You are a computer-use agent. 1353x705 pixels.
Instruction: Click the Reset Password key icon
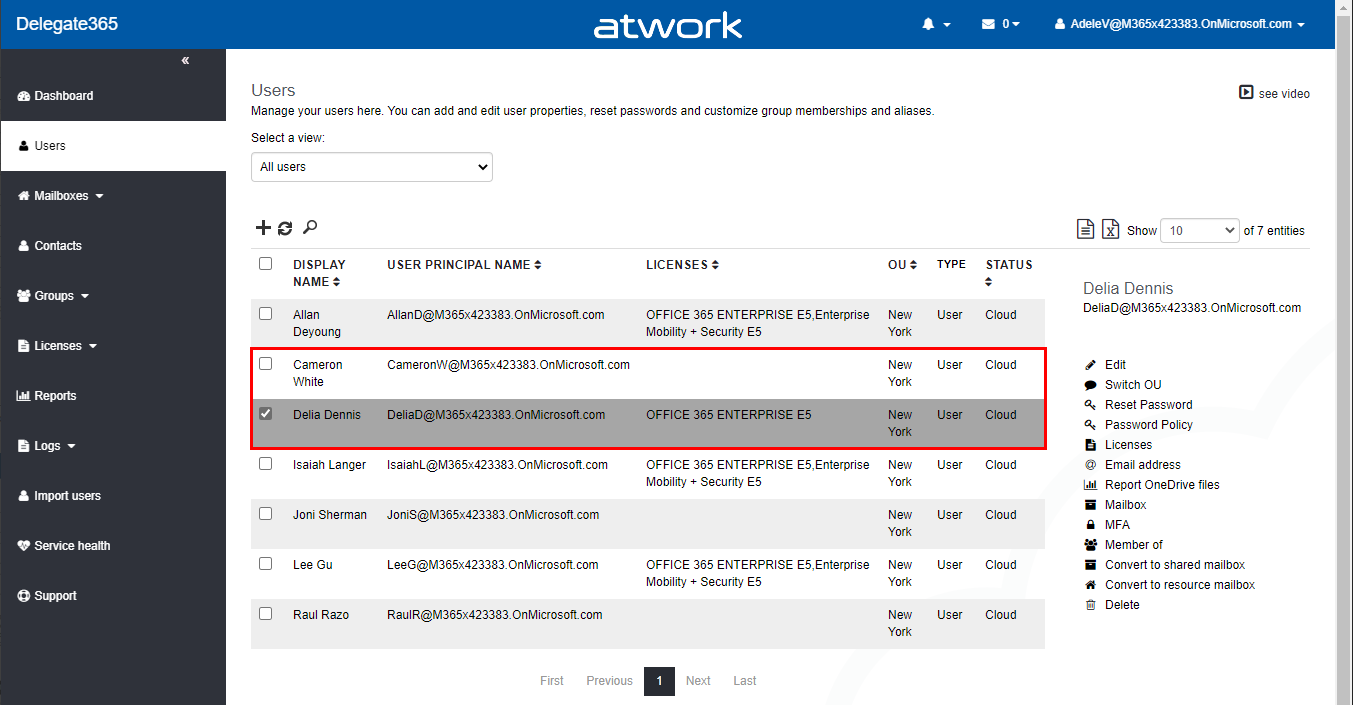pyautogui.click(x=1090, y=405)
